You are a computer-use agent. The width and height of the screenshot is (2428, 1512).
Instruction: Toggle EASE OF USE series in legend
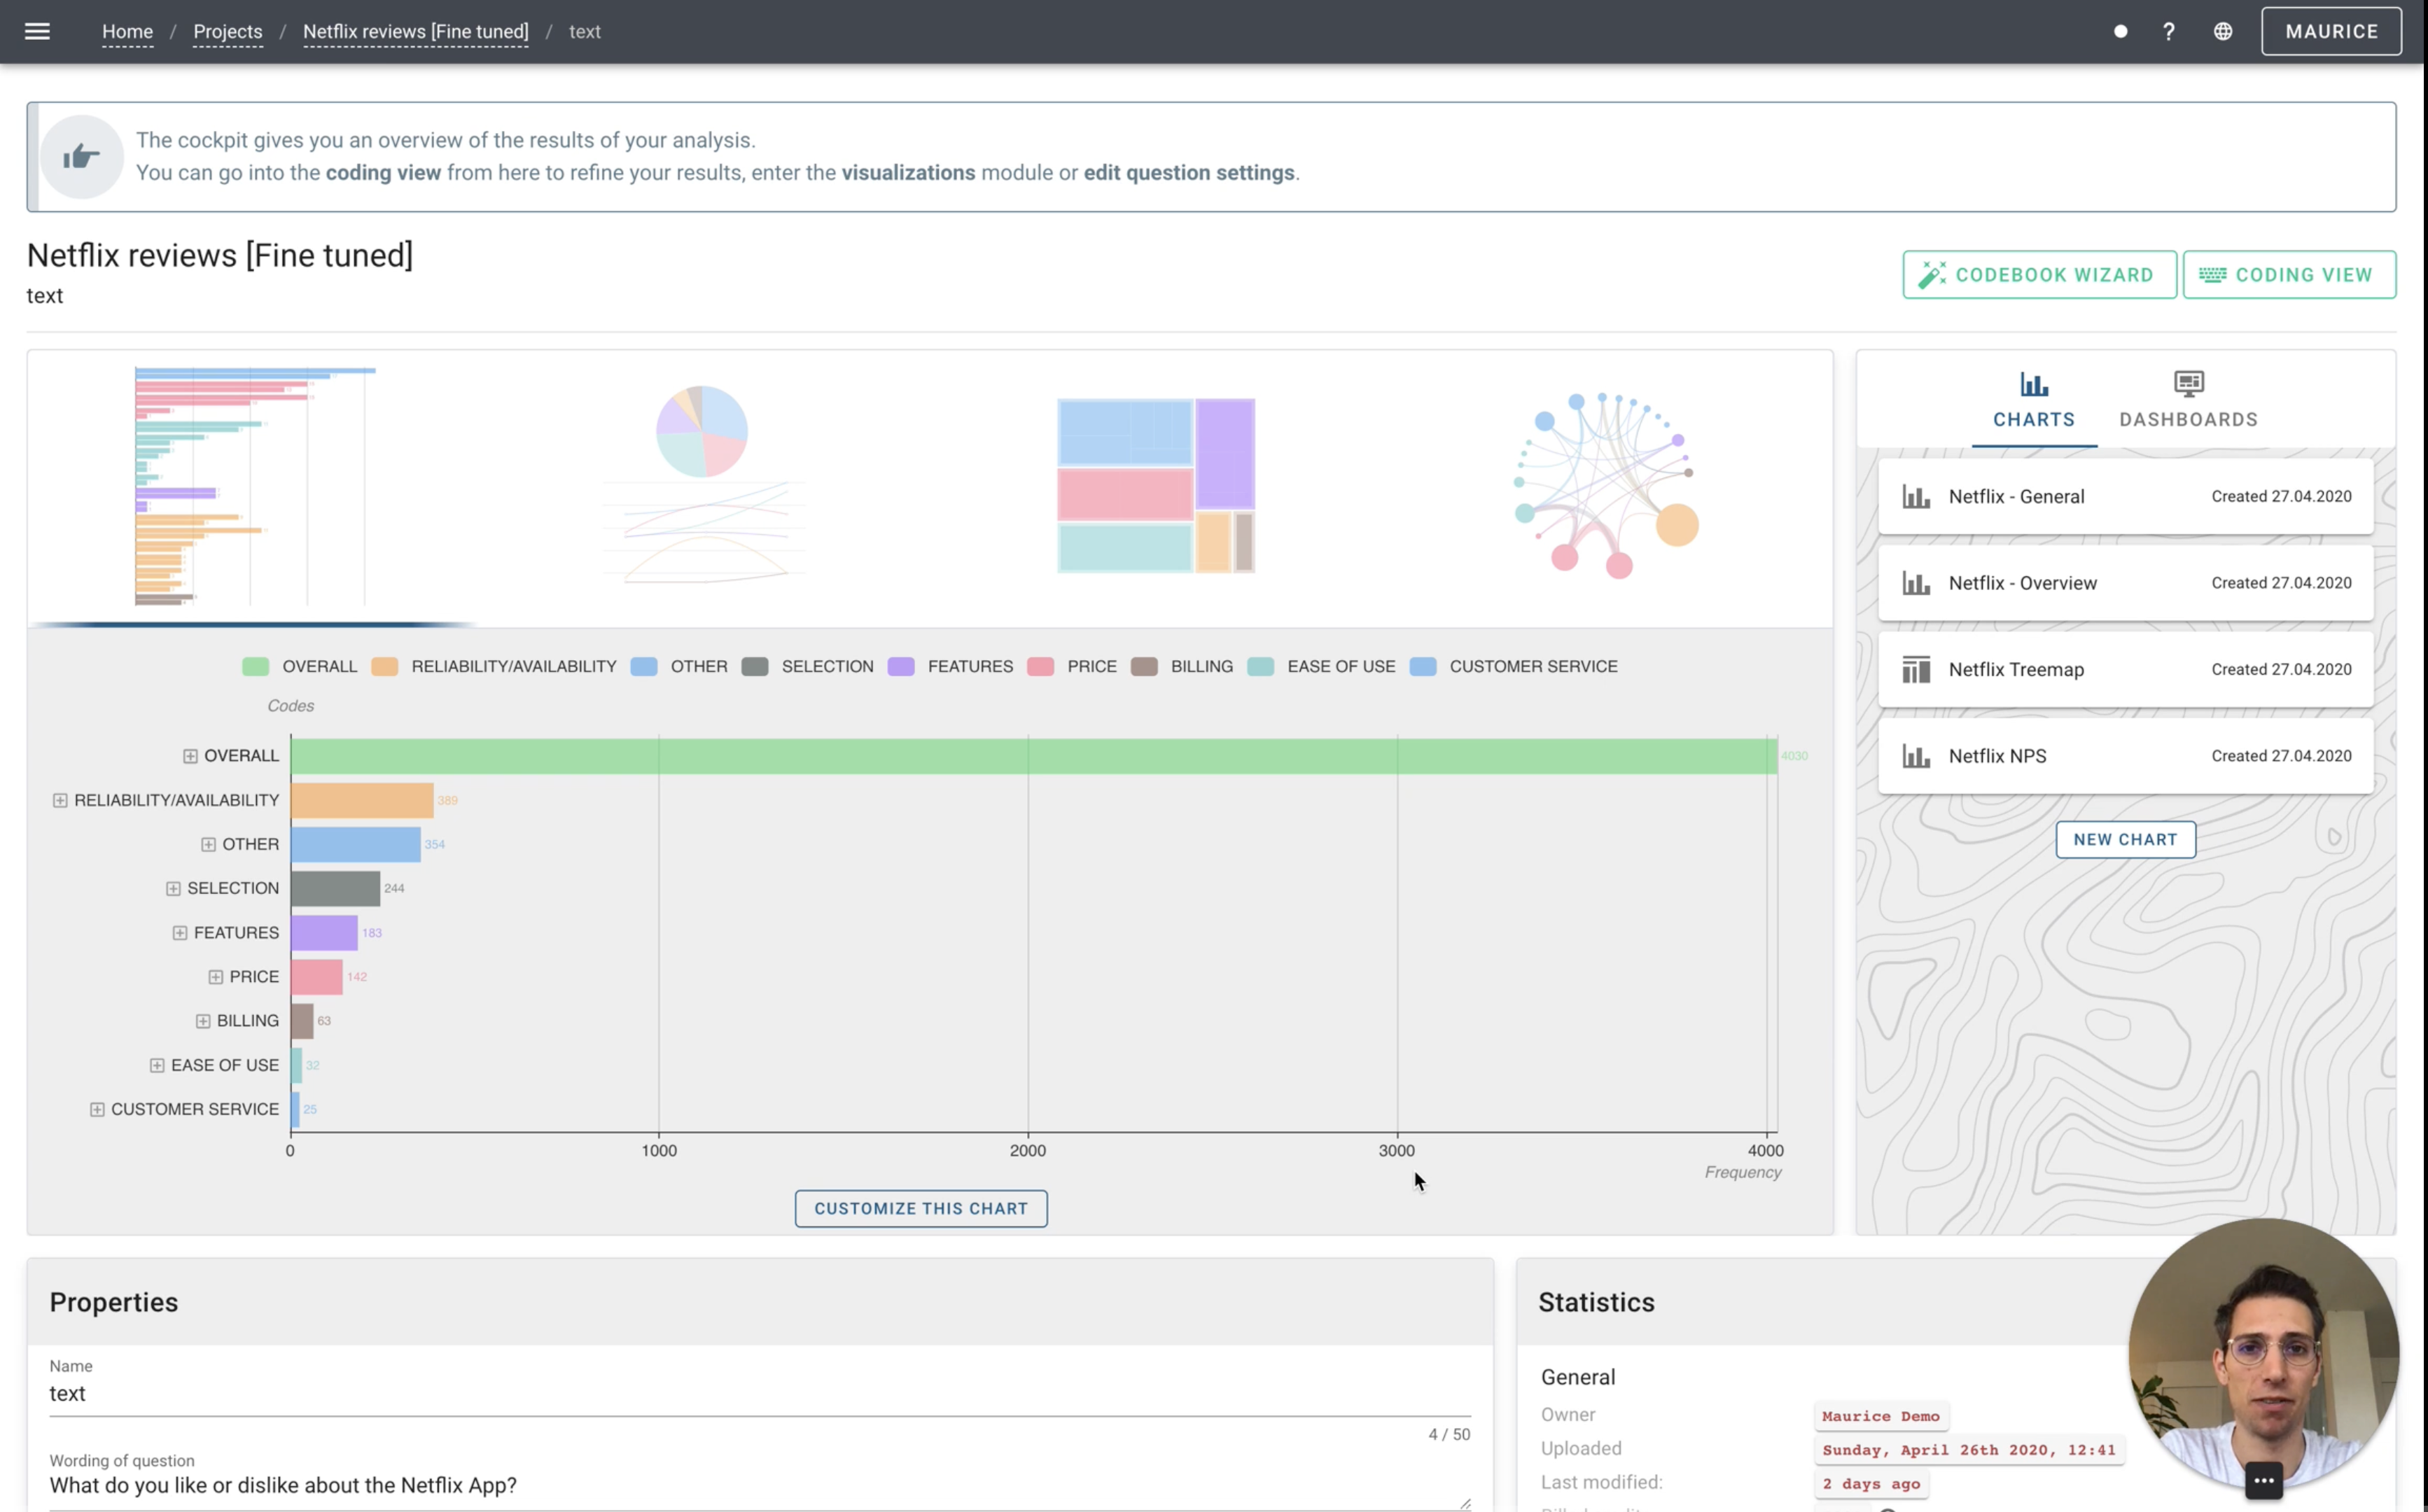tap(1320, 667)
